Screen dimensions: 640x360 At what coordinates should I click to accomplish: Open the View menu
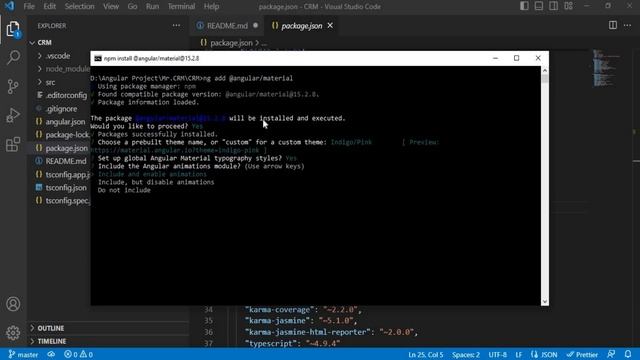point(111,7)
